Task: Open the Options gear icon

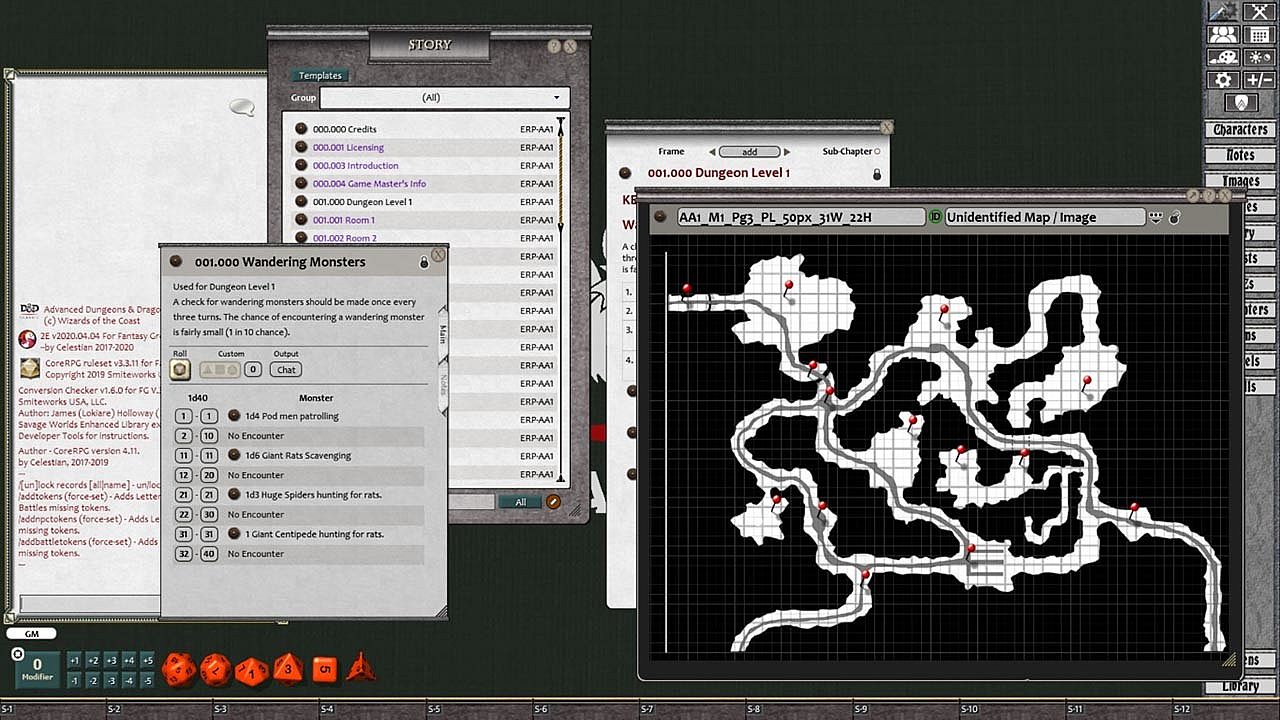Action: pos(1223,80)
